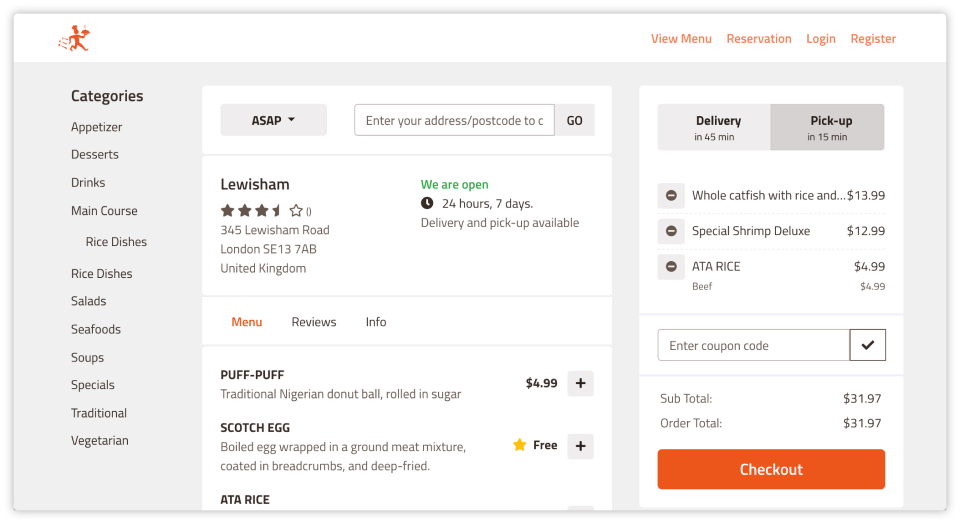Remove ATA RICE item from cart
The width and height of the screenshot is (960, 524).
pyautogui.click(x=671, y=266)
